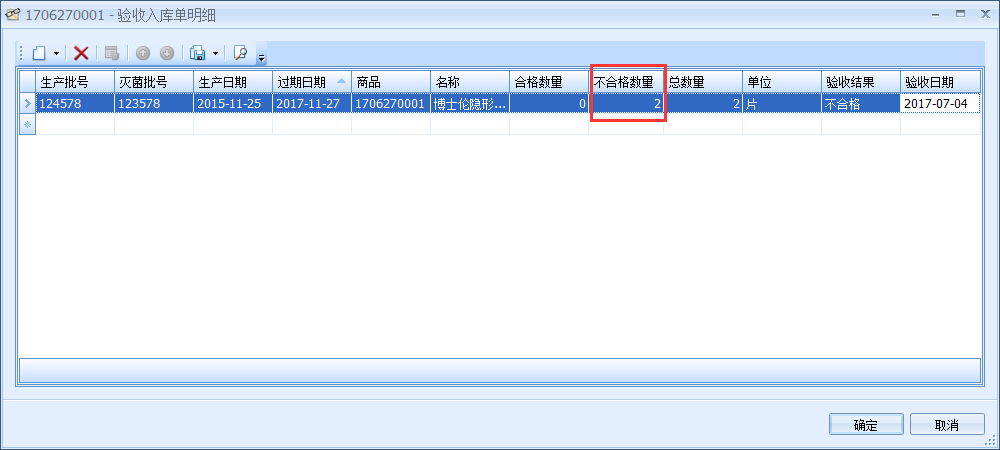Click the magnifier search icon
The image size is (1000, 450).
tap(240, 54)
